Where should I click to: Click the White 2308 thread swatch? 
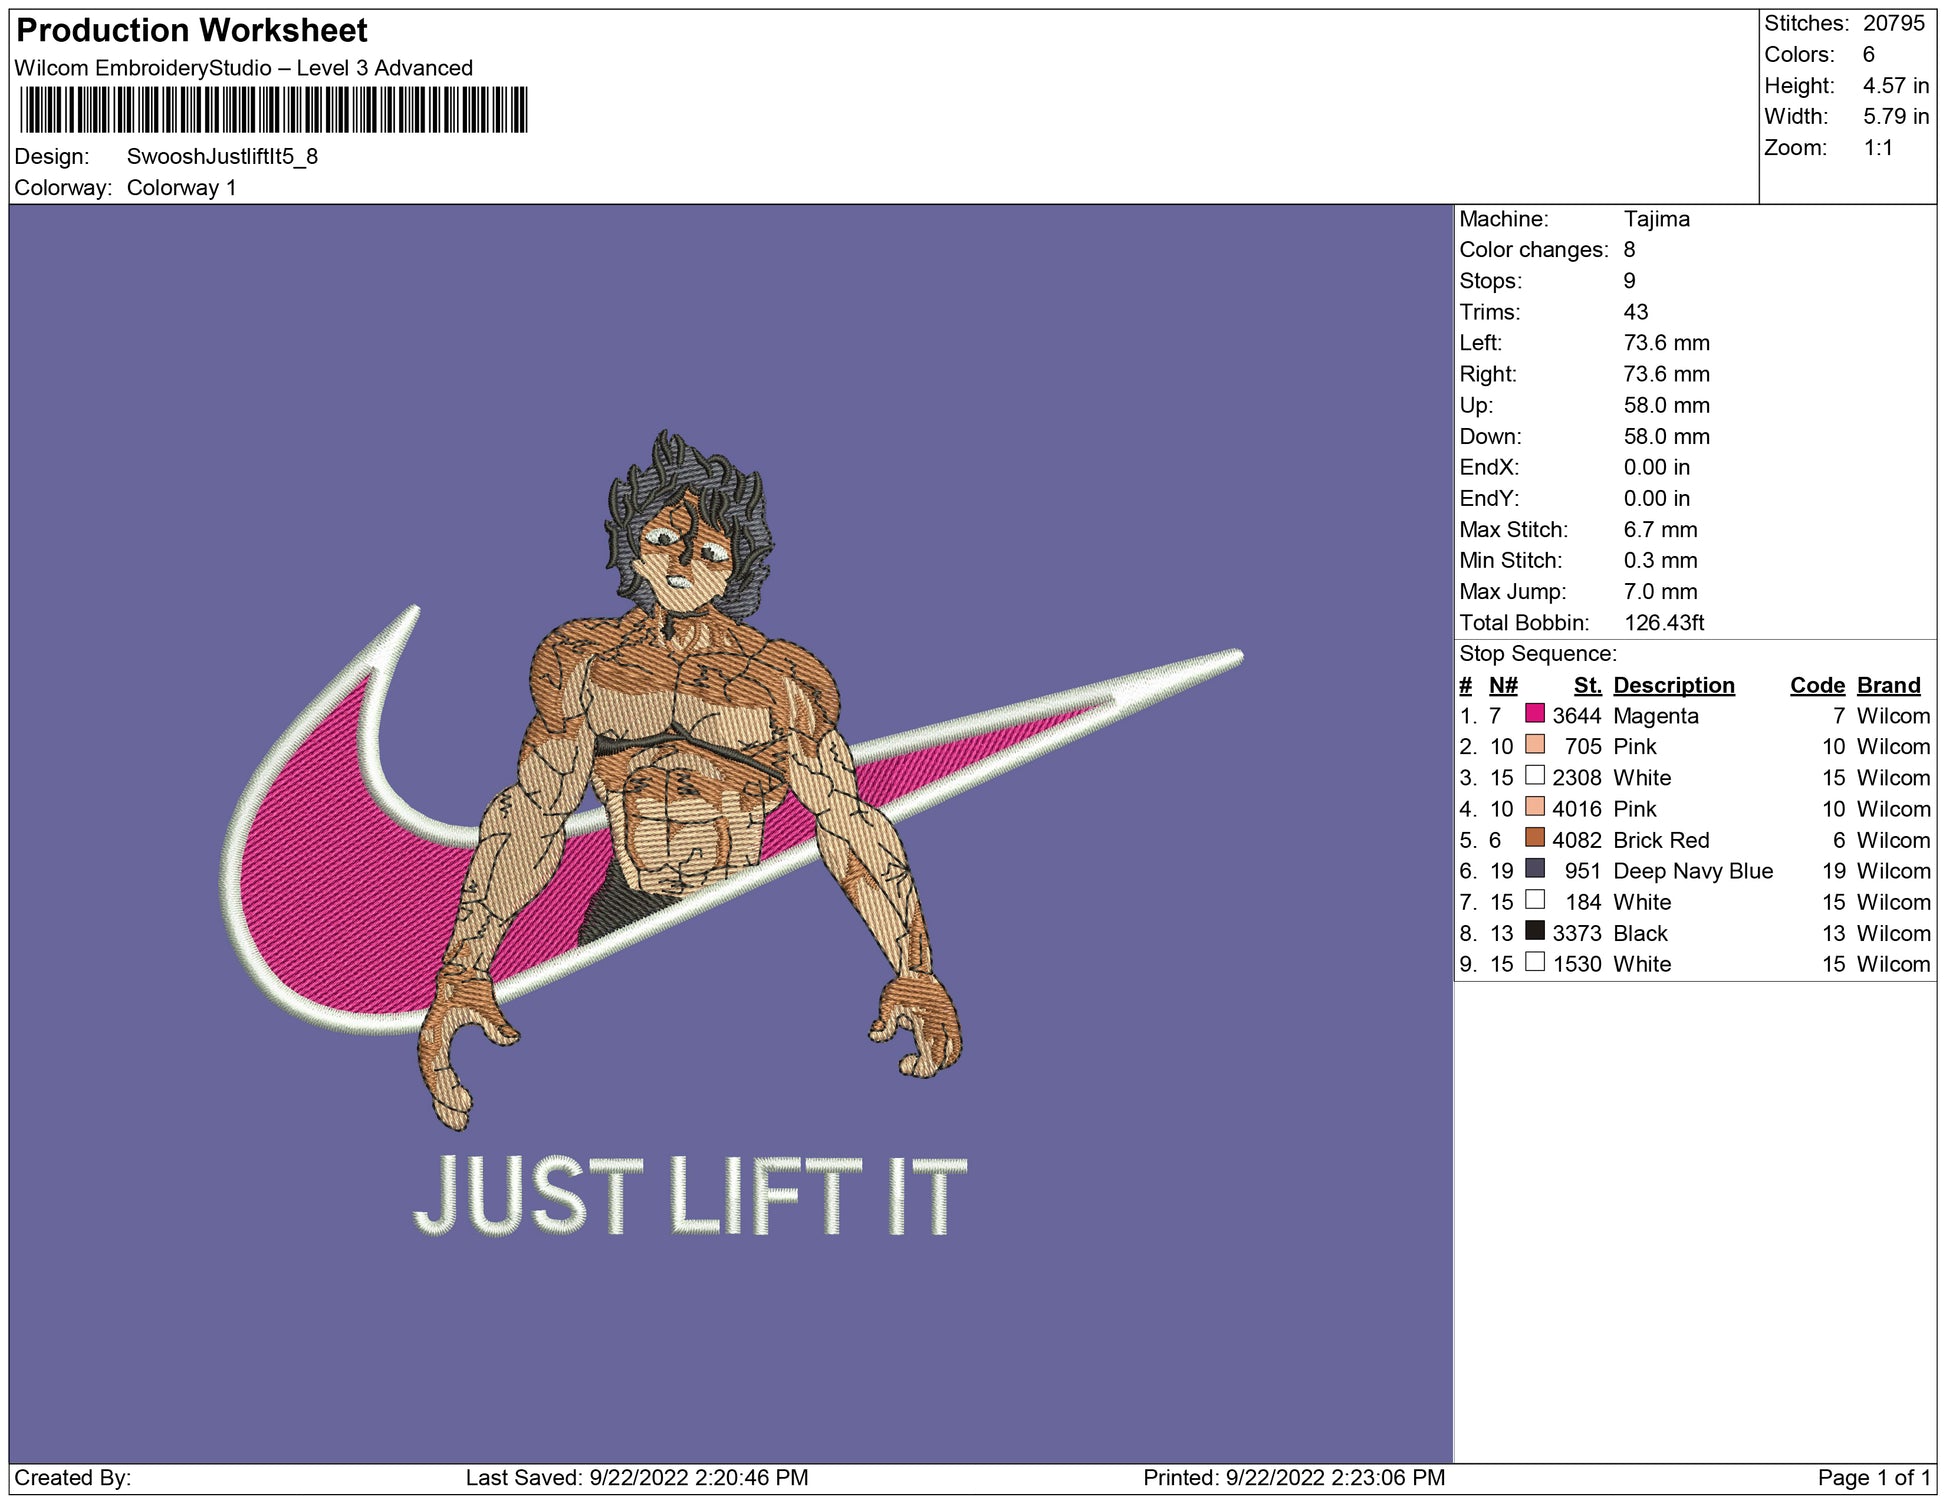coord(1534,776)
